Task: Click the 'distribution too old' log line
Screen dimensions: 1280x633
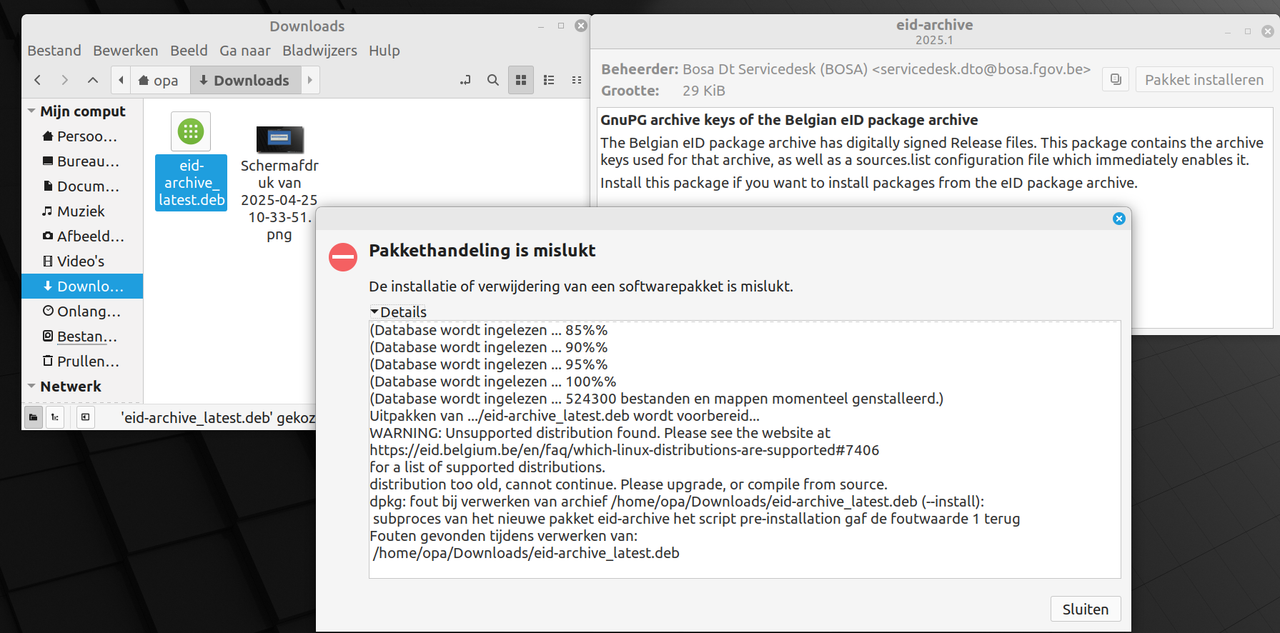Action: click(628, 484)
